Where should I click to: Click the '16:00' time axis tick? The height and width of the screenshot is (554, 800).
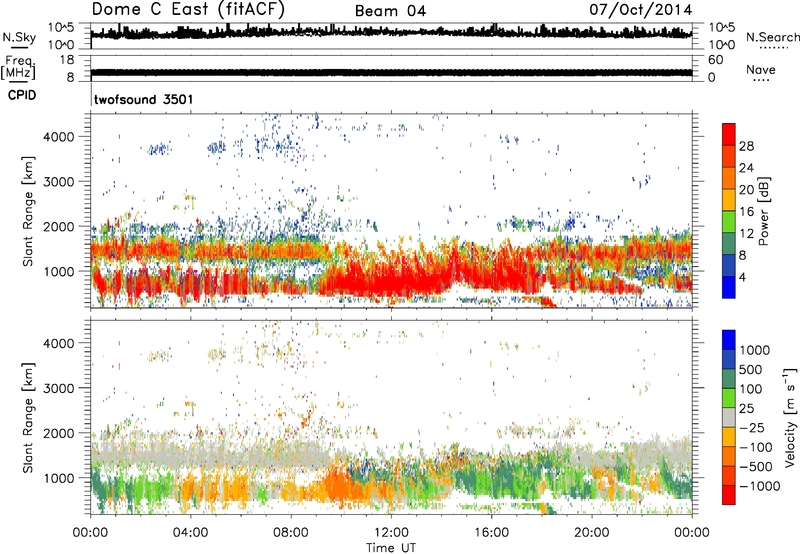pyautogui.click(x=491, y=533)
